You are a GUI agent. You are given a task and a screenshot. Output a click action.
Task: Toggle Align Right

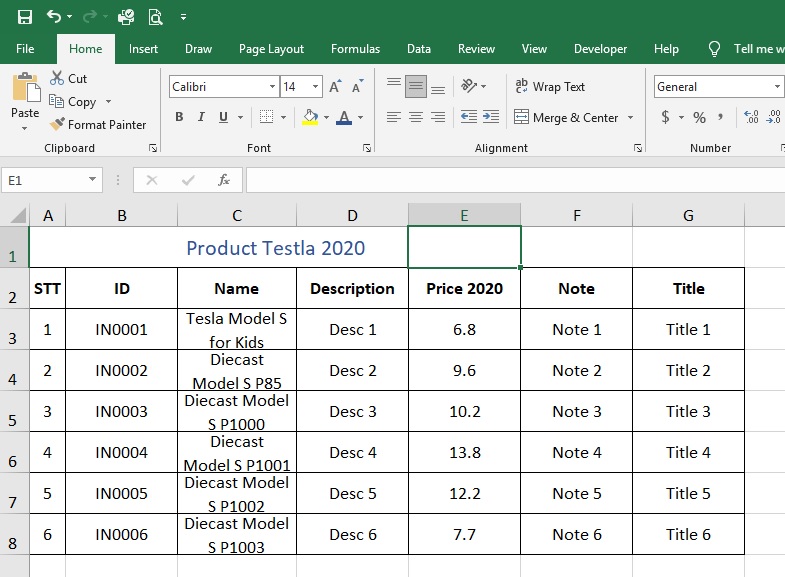[438, 117]
